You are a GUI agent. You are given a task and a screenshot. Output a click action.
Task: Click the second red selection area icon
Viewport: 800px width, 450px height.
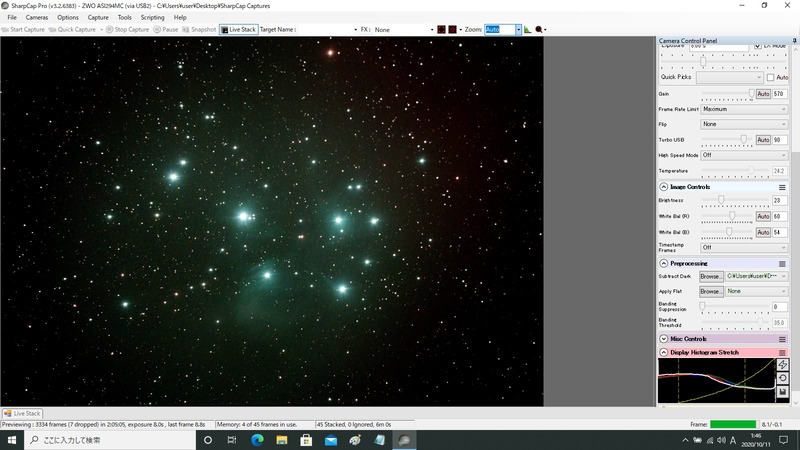452,30
